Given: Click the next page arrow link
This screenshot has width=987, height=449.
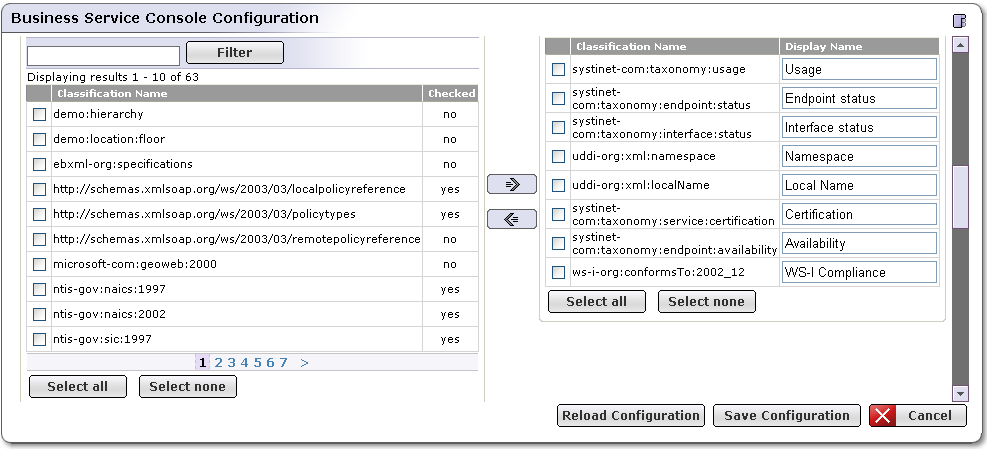Looking at the screenshot, I should click(x=304, y=363).
